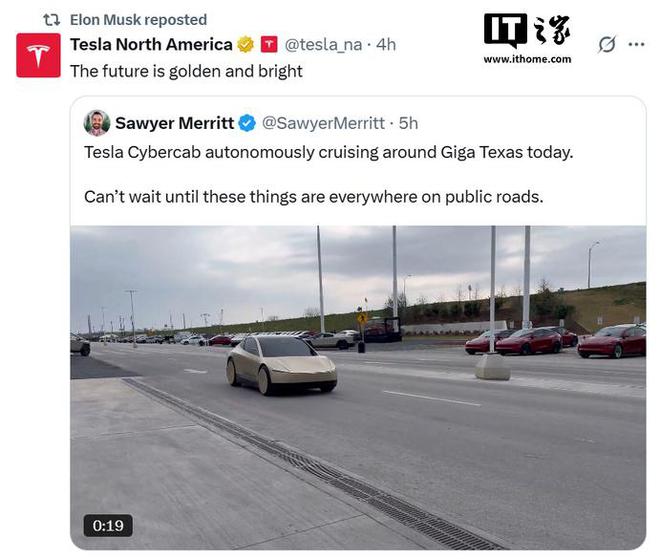
Task: Click the gold verified badge
Action: pyautogui.click(x=245, y=45)
